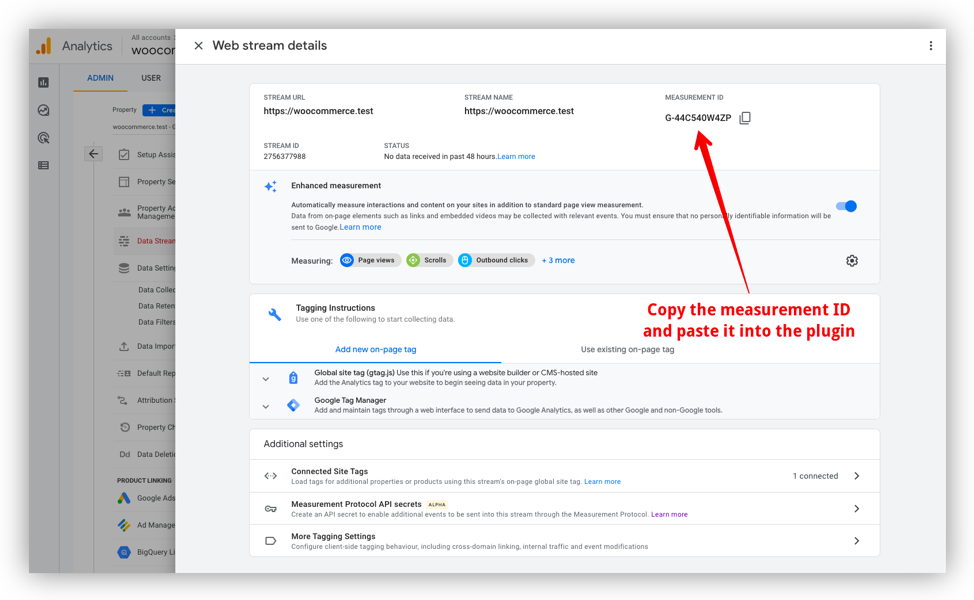Open Google Ads Linking item

tap(147, 498)
